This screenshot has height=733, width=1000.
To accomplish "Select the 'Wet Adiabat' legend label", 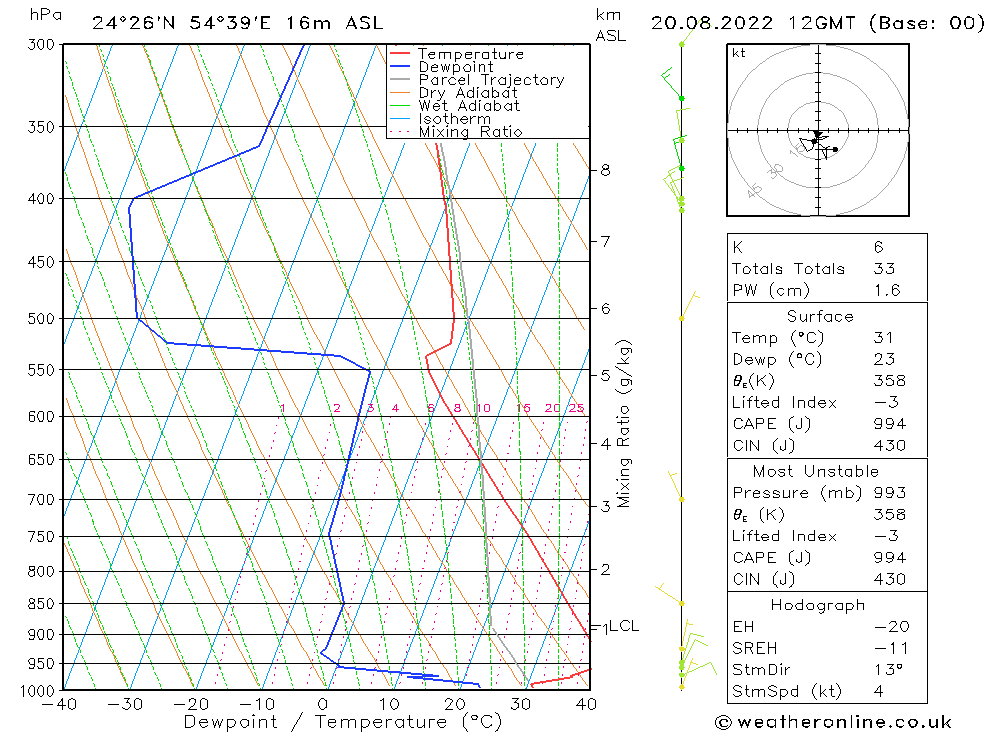I will point(469,106).
